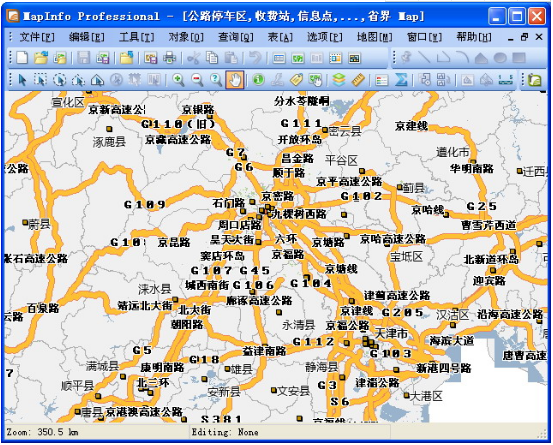Open the 表[A] menu

coord(280,37)
